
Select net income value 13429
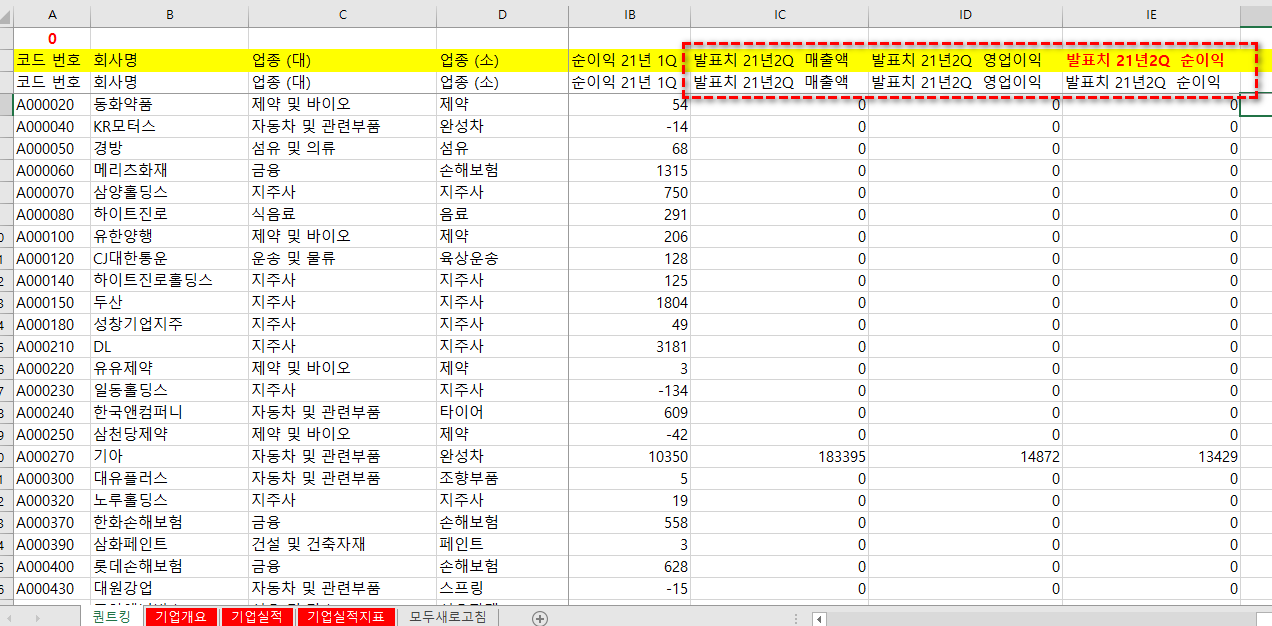pos(1152,456)
